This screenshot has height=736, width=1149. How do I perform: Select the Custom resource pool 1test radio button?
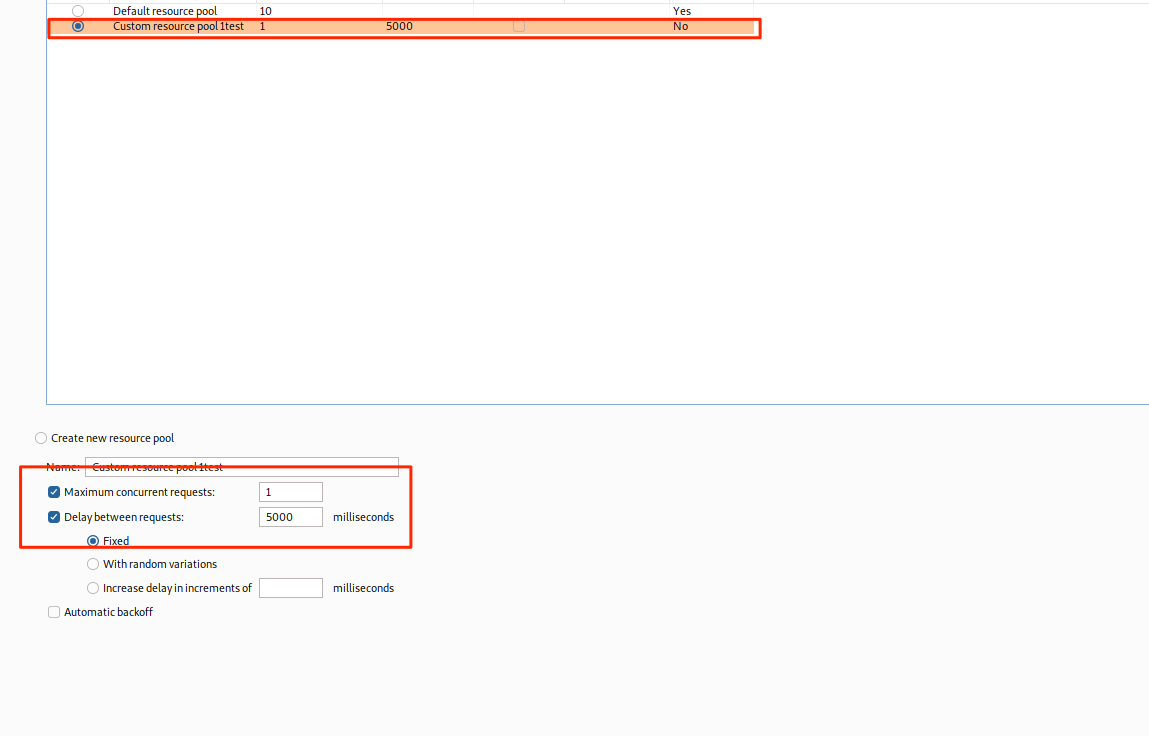pyautogui.click(x=78, y=26)
